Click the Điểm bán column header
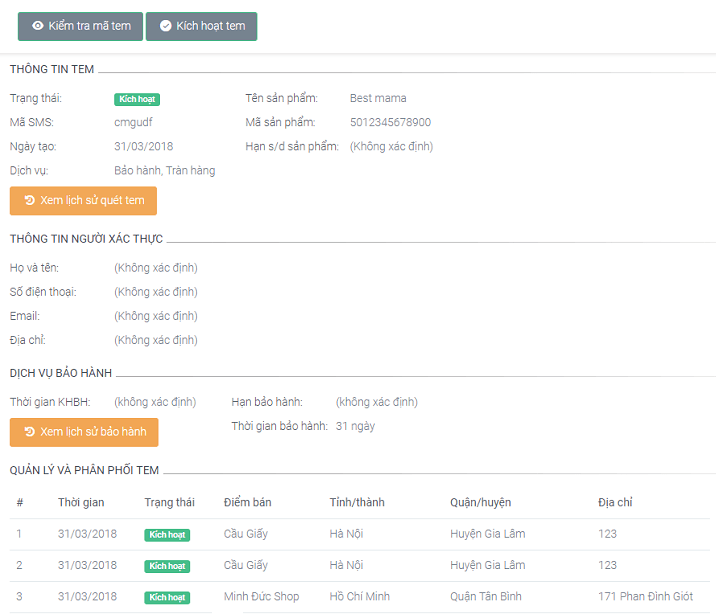Screen dimensions: 716x614 248,502
